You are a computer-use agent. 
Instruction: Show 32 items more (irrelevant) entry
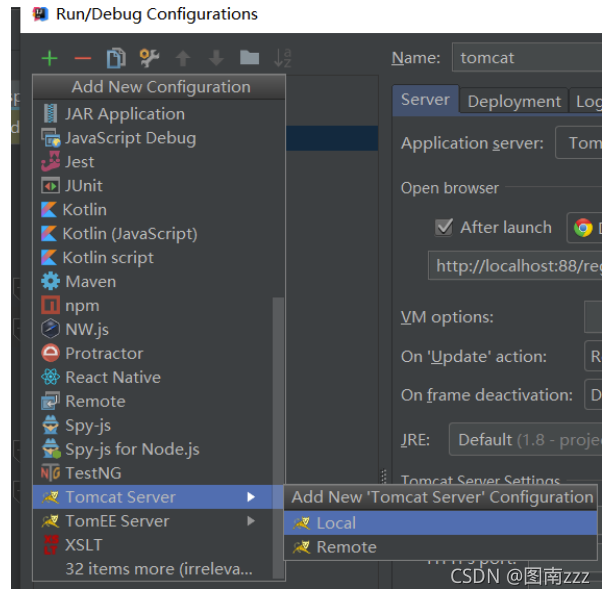[x=153, y=569]
